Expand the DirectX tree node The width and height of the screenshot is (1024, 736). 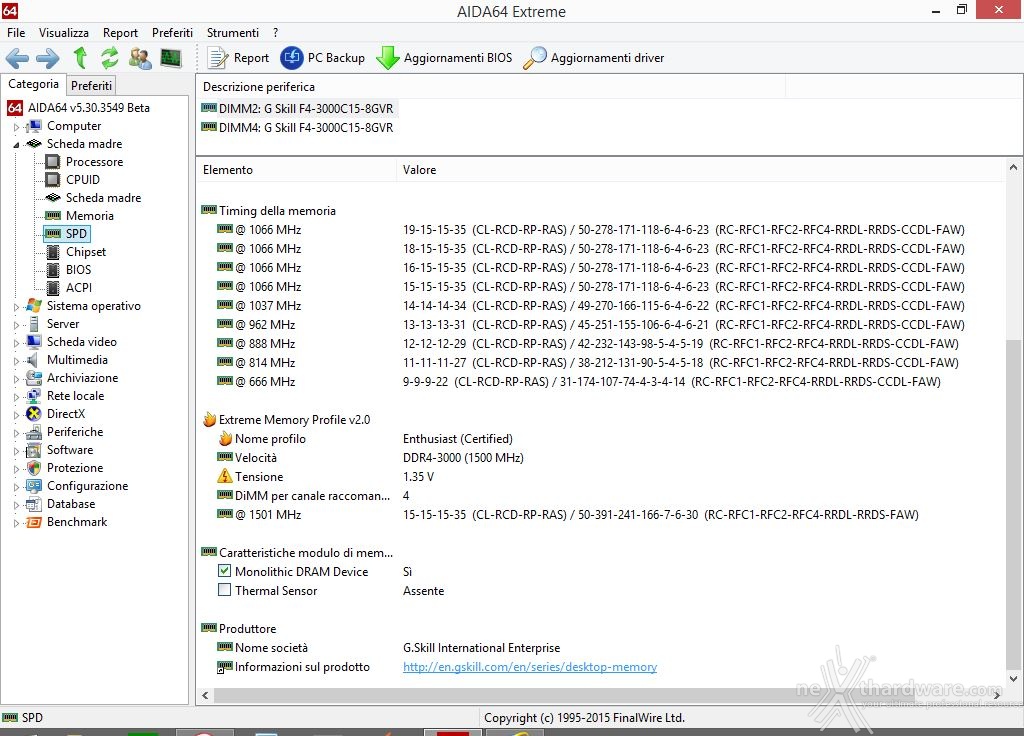16,414
